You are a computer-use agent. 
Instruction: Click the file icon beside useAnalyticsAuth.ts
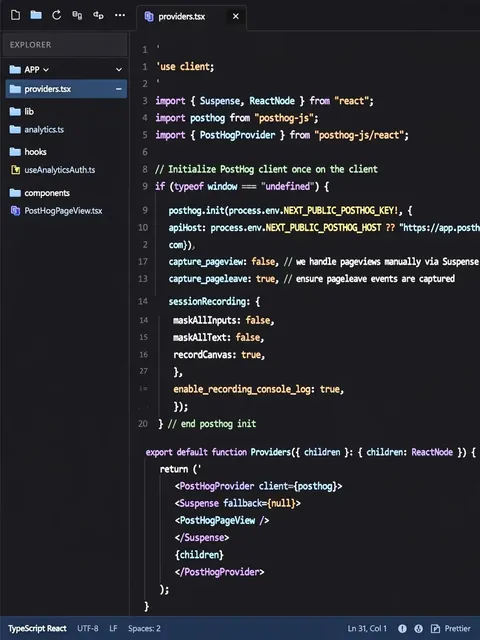pos(16,170)
